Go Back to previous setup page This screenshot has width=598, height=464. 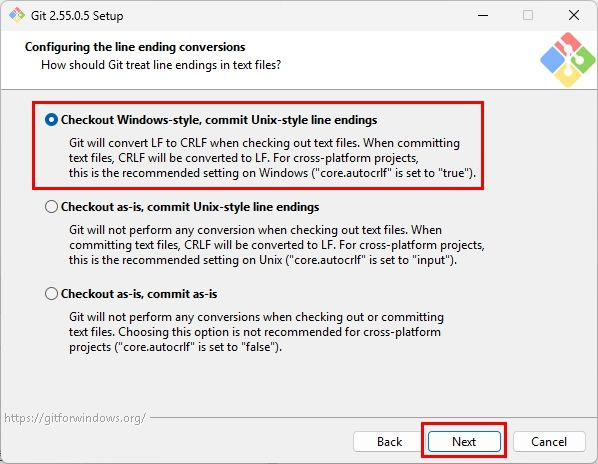tap(389, 442)
